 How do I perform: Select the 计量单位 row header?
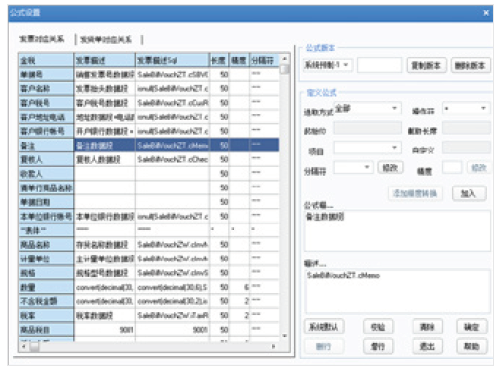[46, 259]
